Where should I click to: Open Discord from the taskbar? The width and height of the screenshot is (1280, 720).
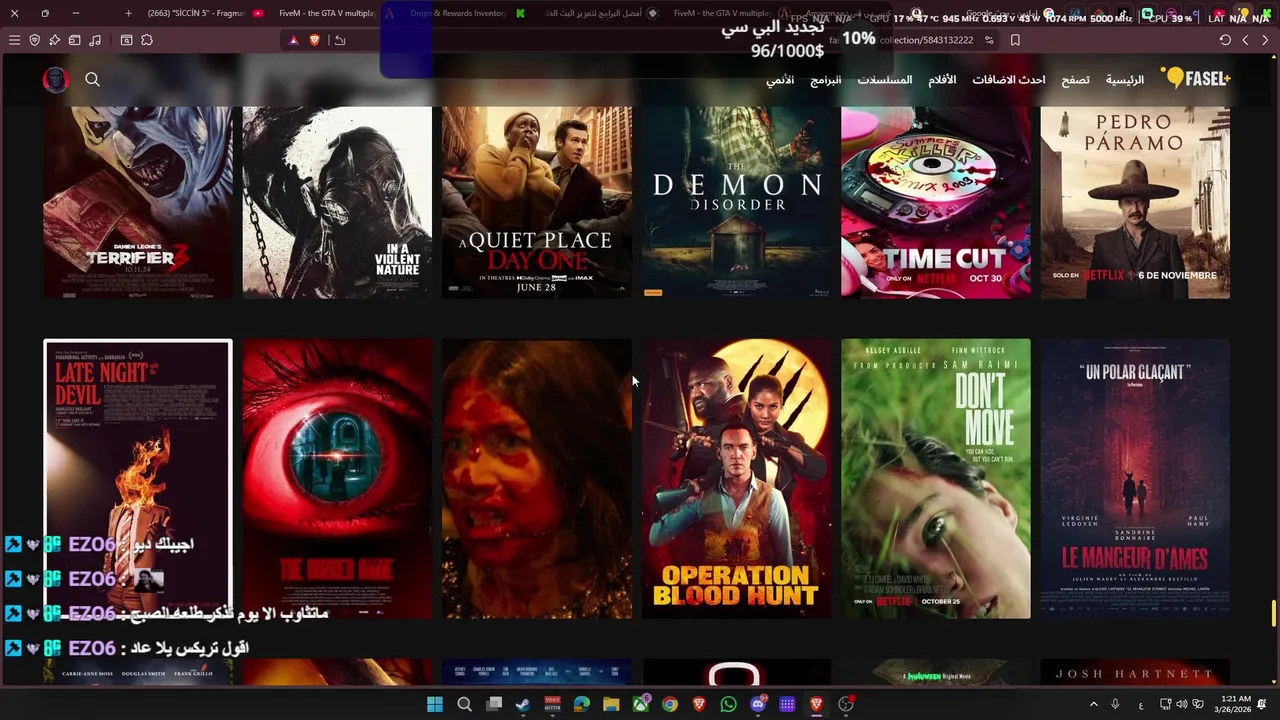(x=758, y=704)
